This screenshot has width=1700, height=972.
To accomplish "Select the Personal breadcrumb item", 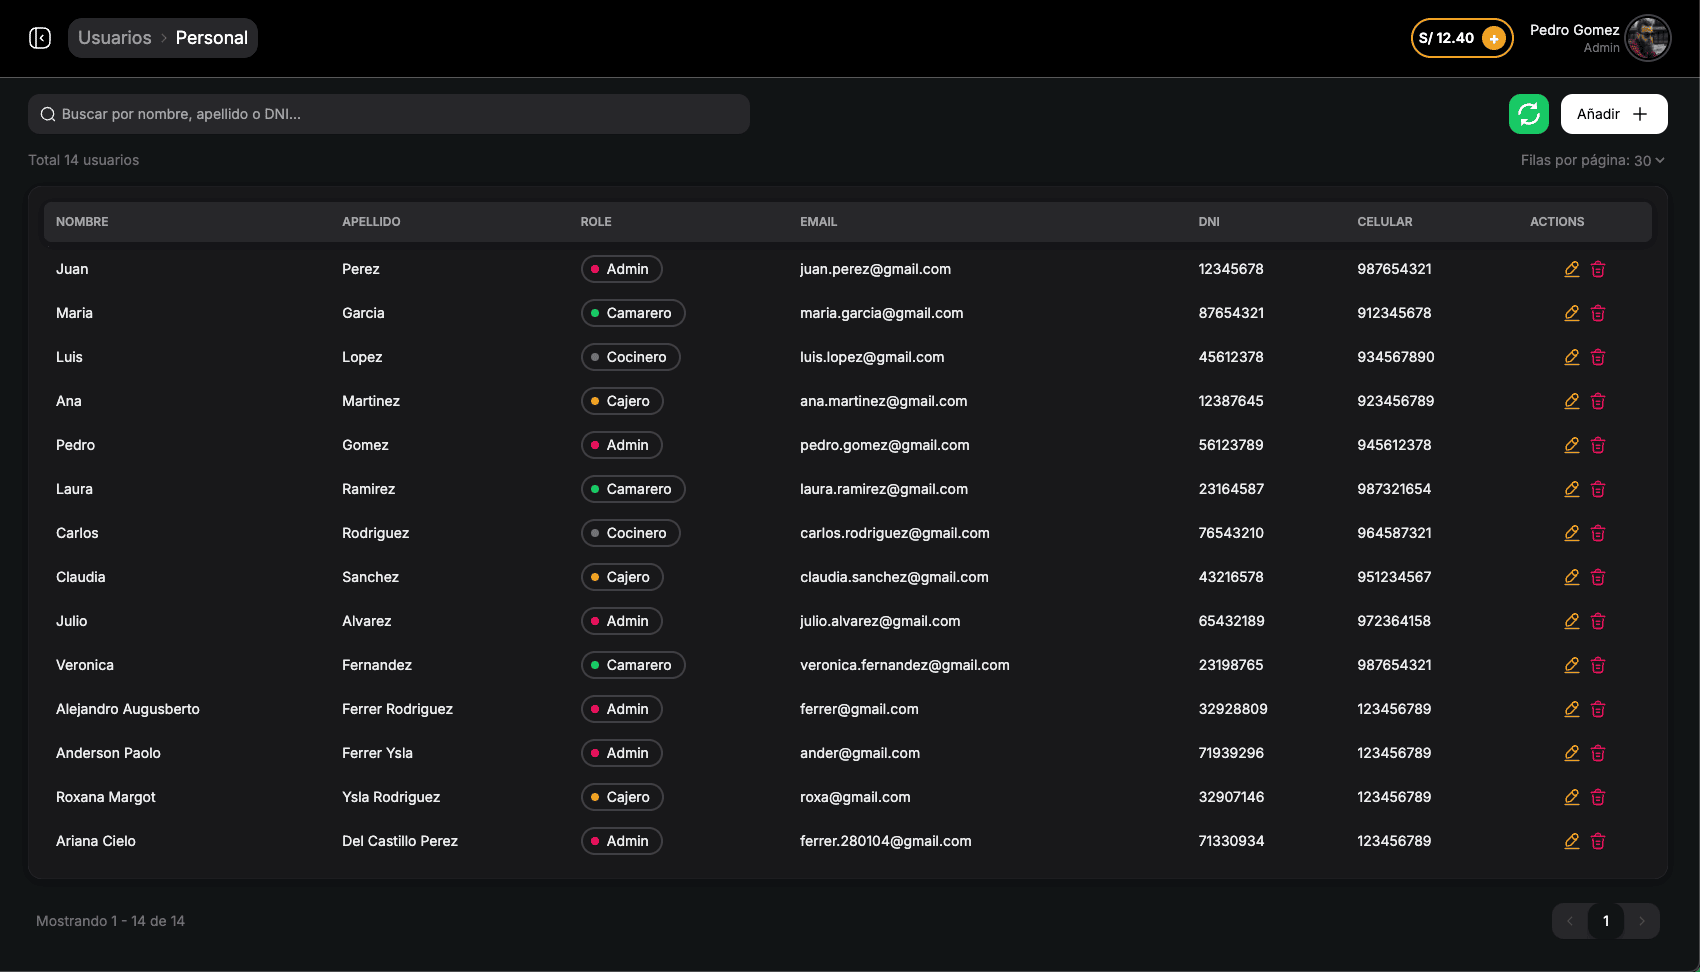I will [211, 38].
